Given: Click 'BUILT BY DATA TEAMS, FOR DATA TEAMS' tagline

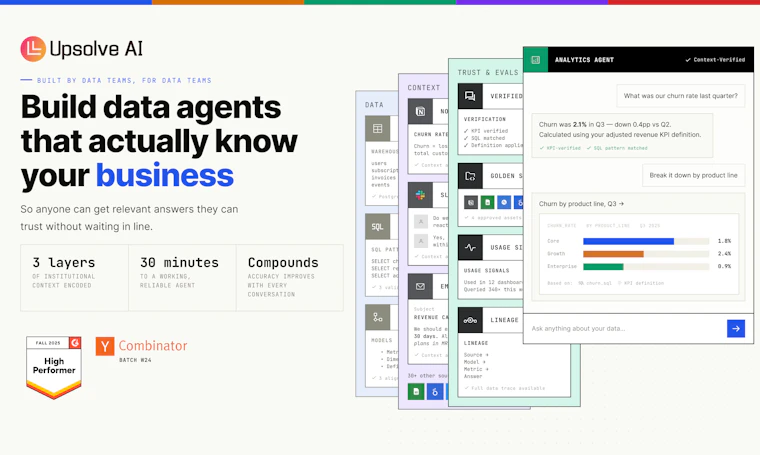Looking at the screenshot, I should click(x=124, y=80).
